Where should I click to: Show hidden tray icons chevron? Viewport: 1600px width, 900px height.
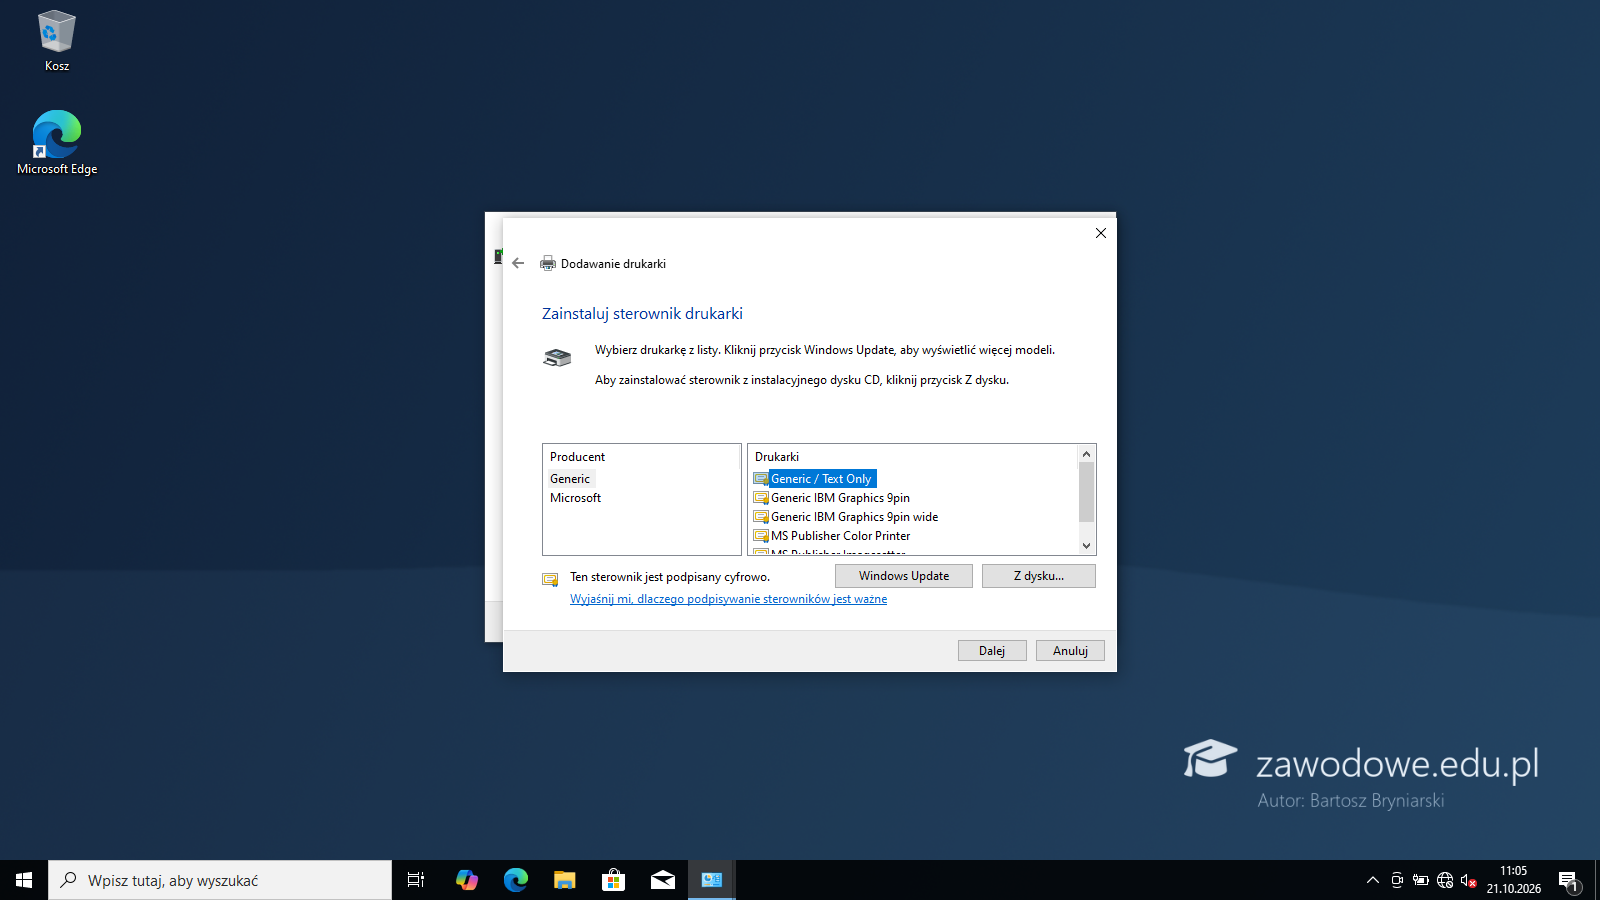tap(1373, 880)
